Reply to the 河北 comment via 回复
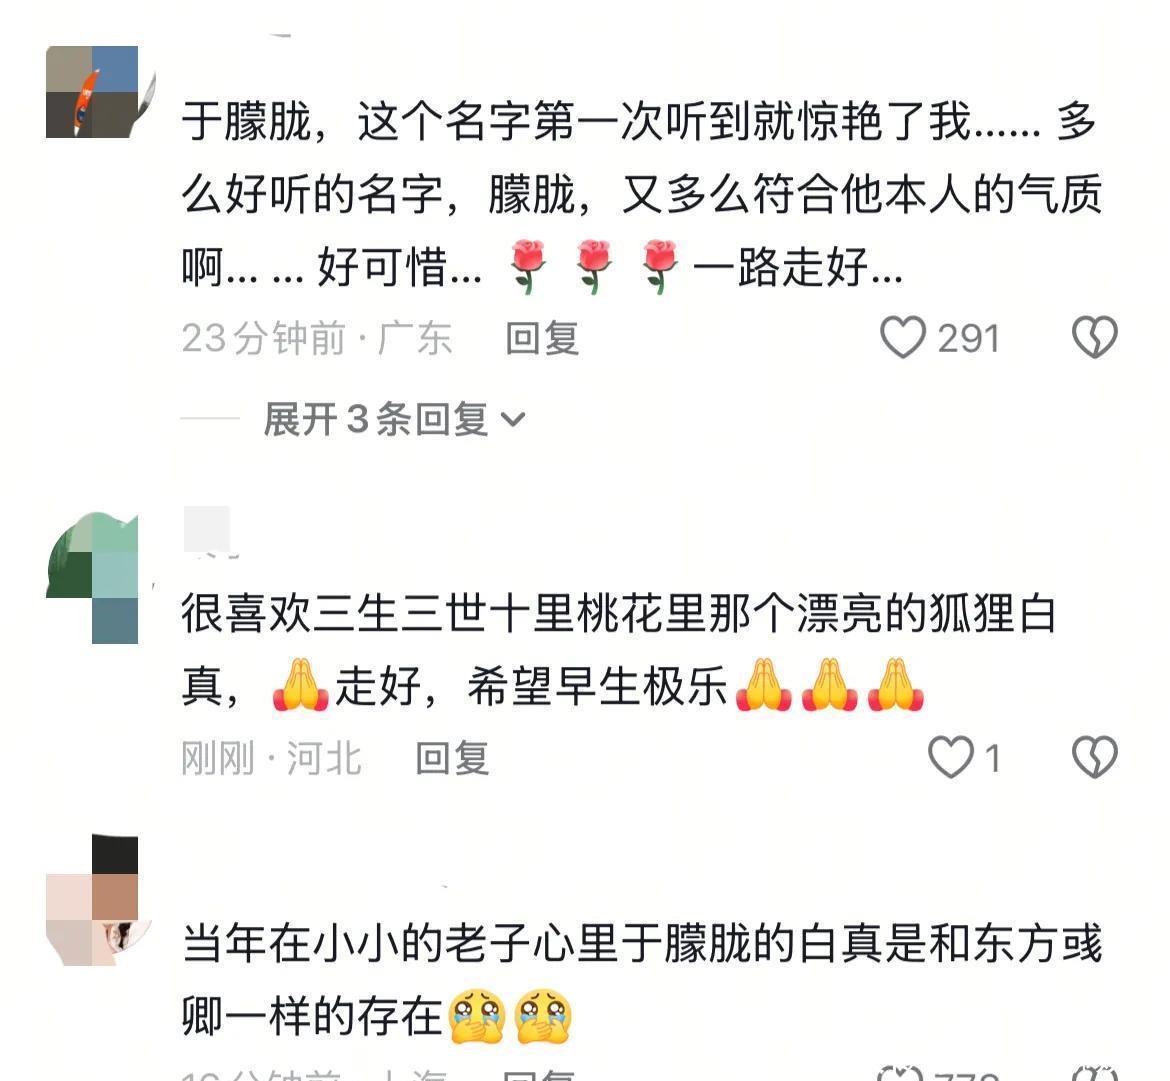1170x1081 pixels. pyautogui.click(x=452, y=758)
